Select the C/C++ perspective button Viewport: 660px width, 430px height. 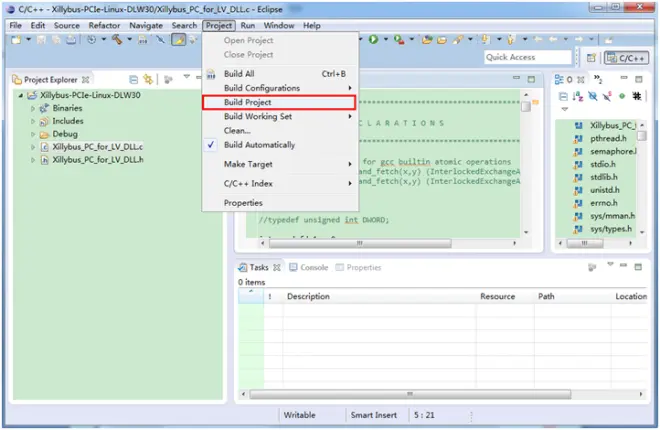[626, 58]
